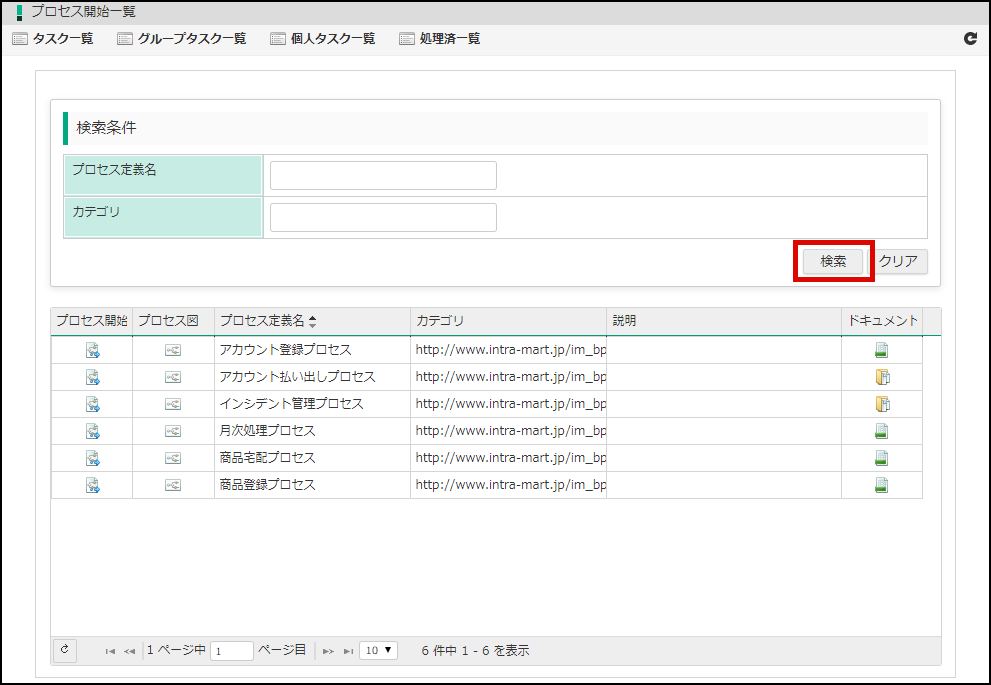The height and width of the screenshot is (685, 991).
Task: Open the タスク一覧 menu item
Action: (x=53, y=39)
